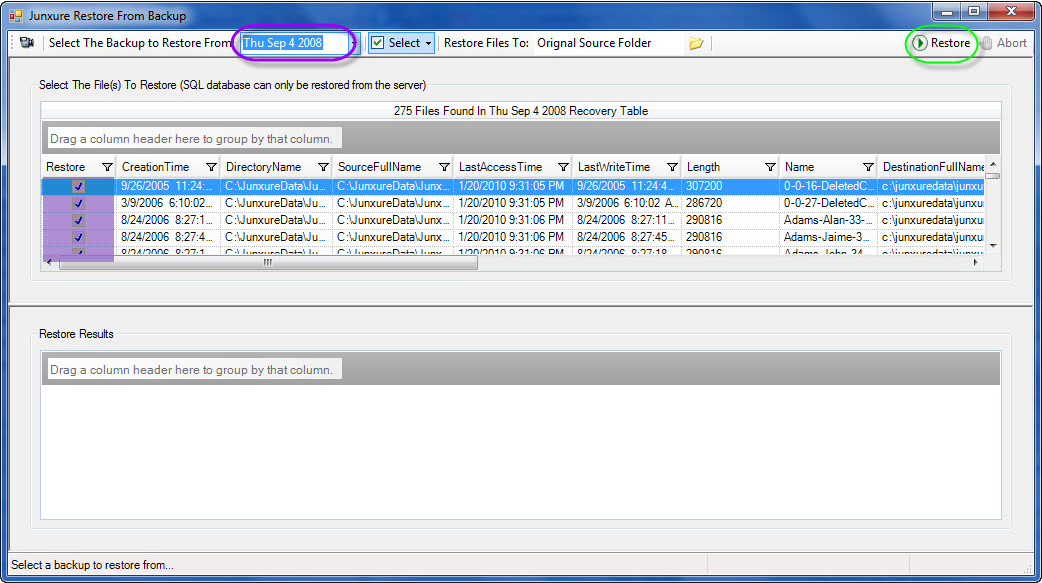Select the Adams-Alan-33 name cell
The image size is (1042, 583).
(828, 220)
